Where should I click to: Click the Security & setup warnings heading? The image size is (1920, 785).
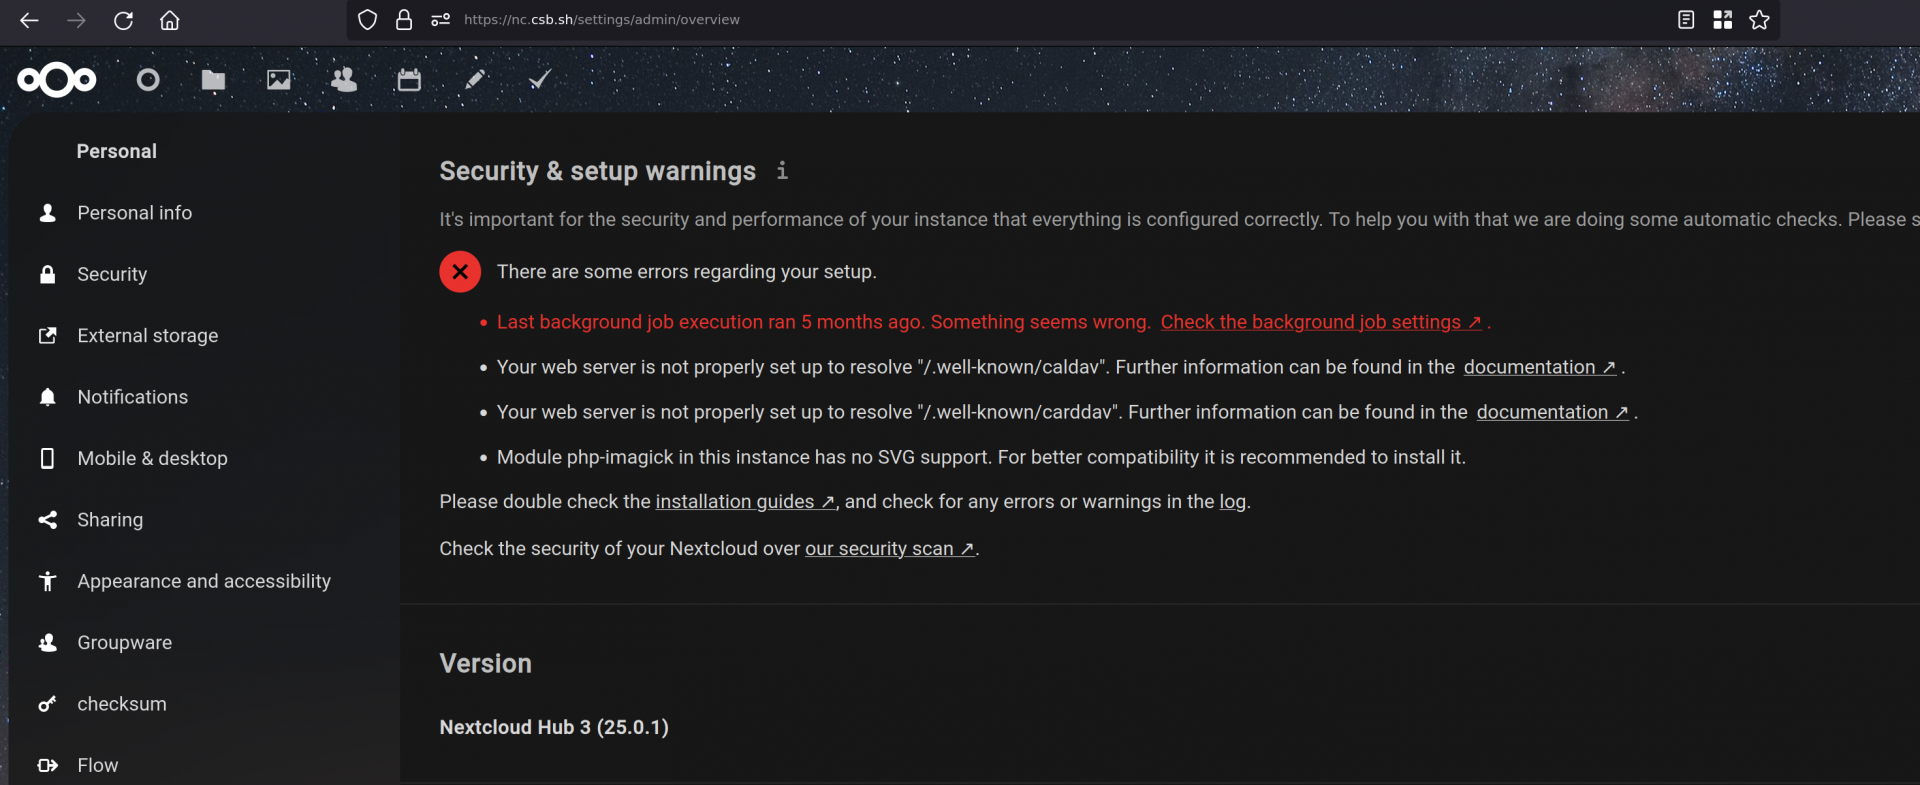coord(598,171)
